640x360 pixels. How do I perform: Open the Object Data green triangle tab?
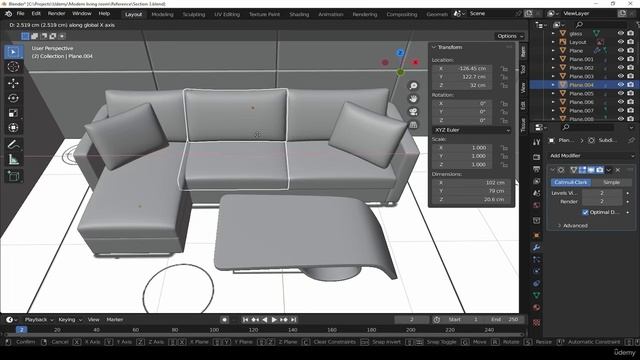(x=537, y=295)
